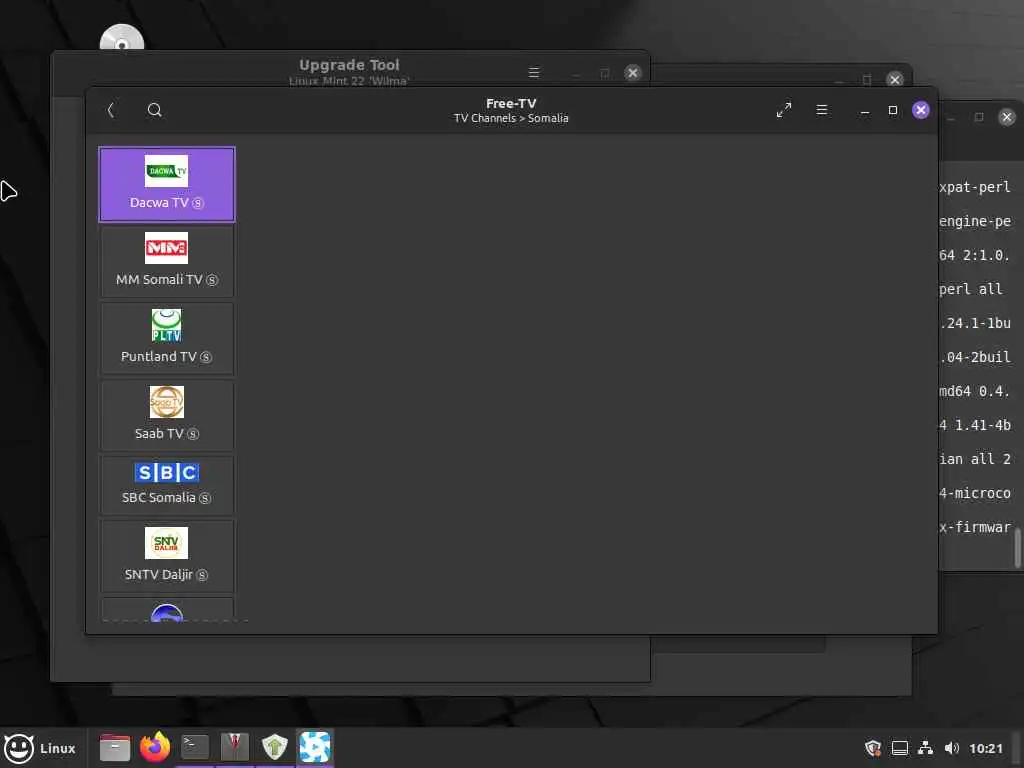Click the Saab TV round logo
The image size is (1024, 768).
pyautogui.click(x=167, y=402)
